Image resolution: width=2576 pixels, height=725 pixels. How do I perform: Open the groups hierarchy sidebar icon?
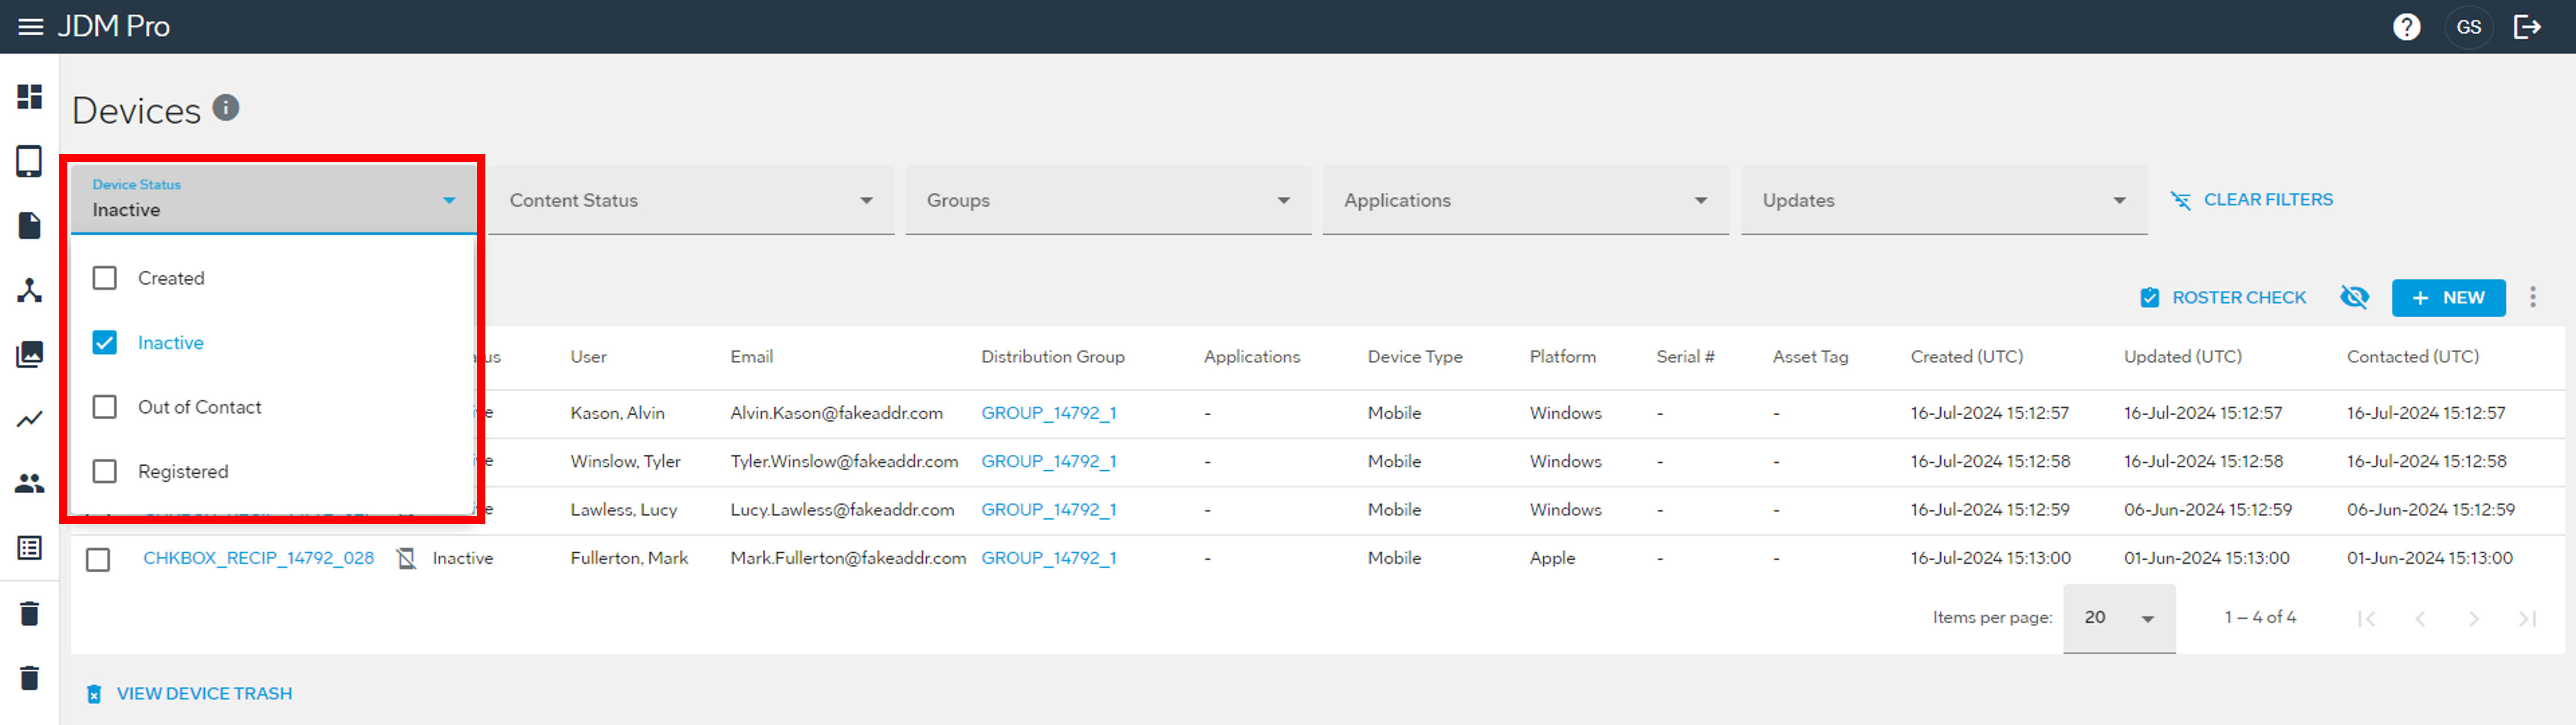[x=30, y=290]
